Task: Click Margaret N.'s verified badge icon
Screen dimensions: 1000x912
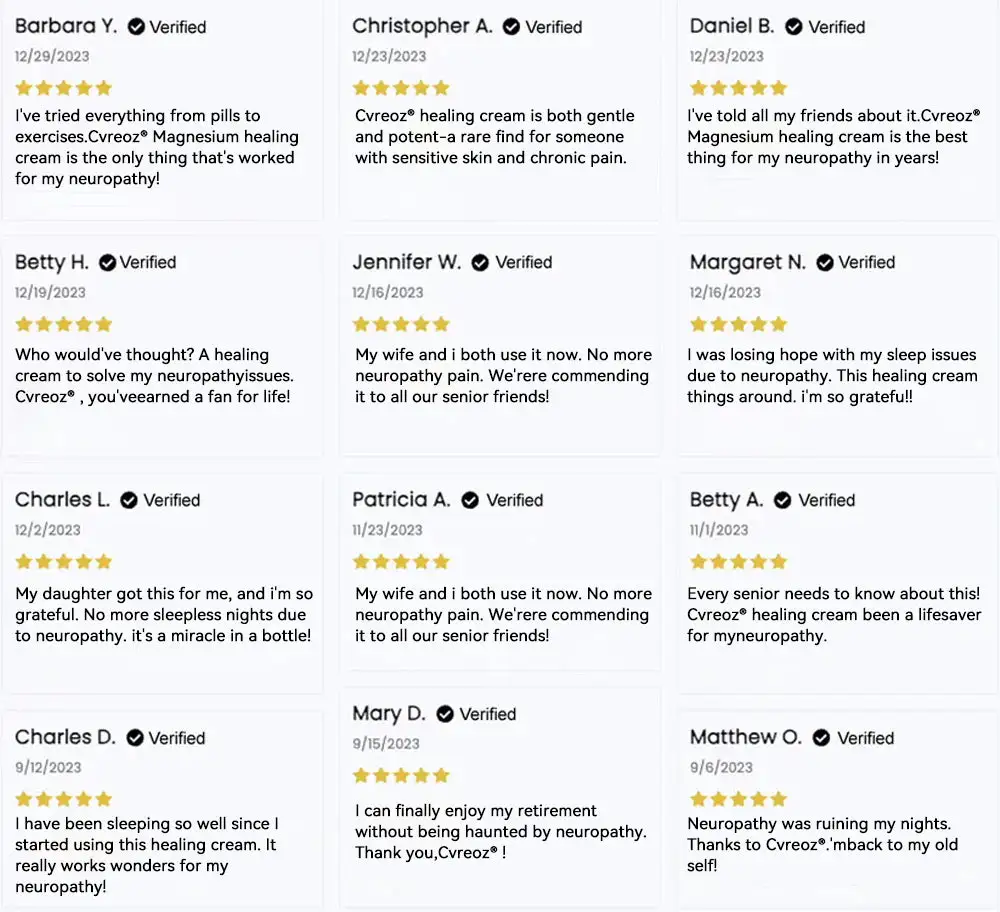Action: click(x=825, y=263)
